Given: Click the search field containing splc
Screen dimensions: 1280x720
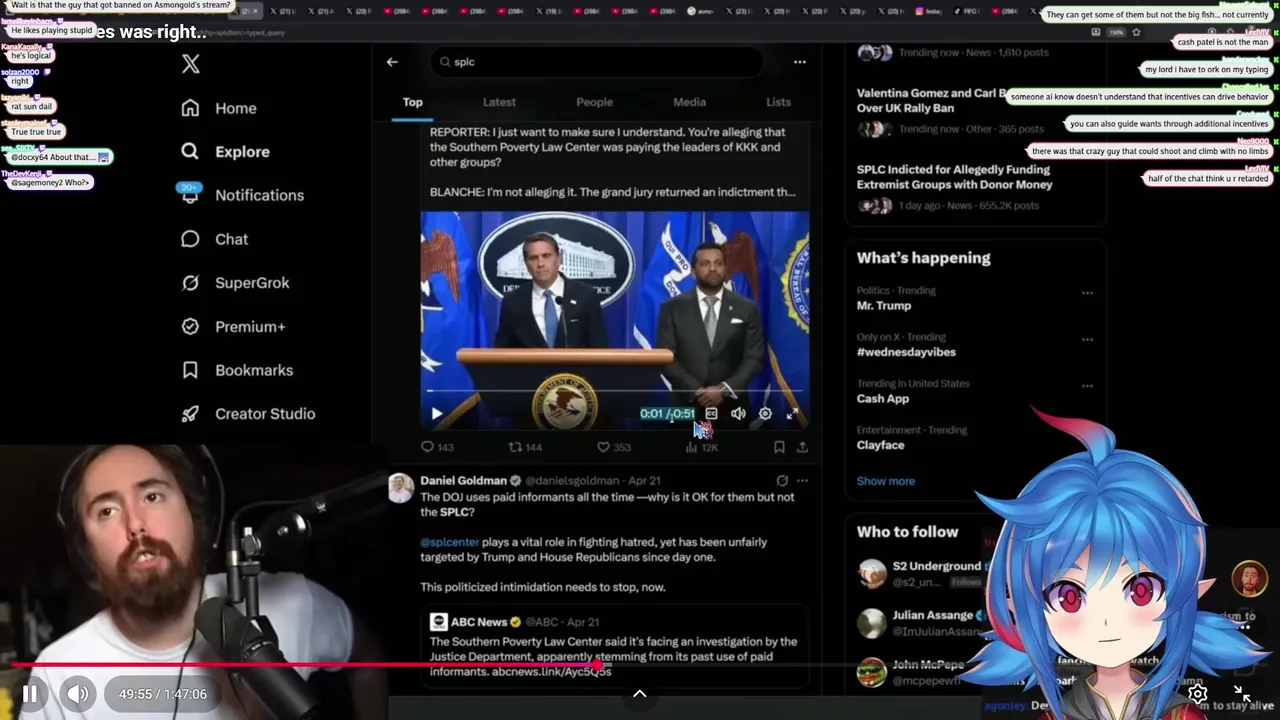Looking at the screenshot, I should point(598,62).
